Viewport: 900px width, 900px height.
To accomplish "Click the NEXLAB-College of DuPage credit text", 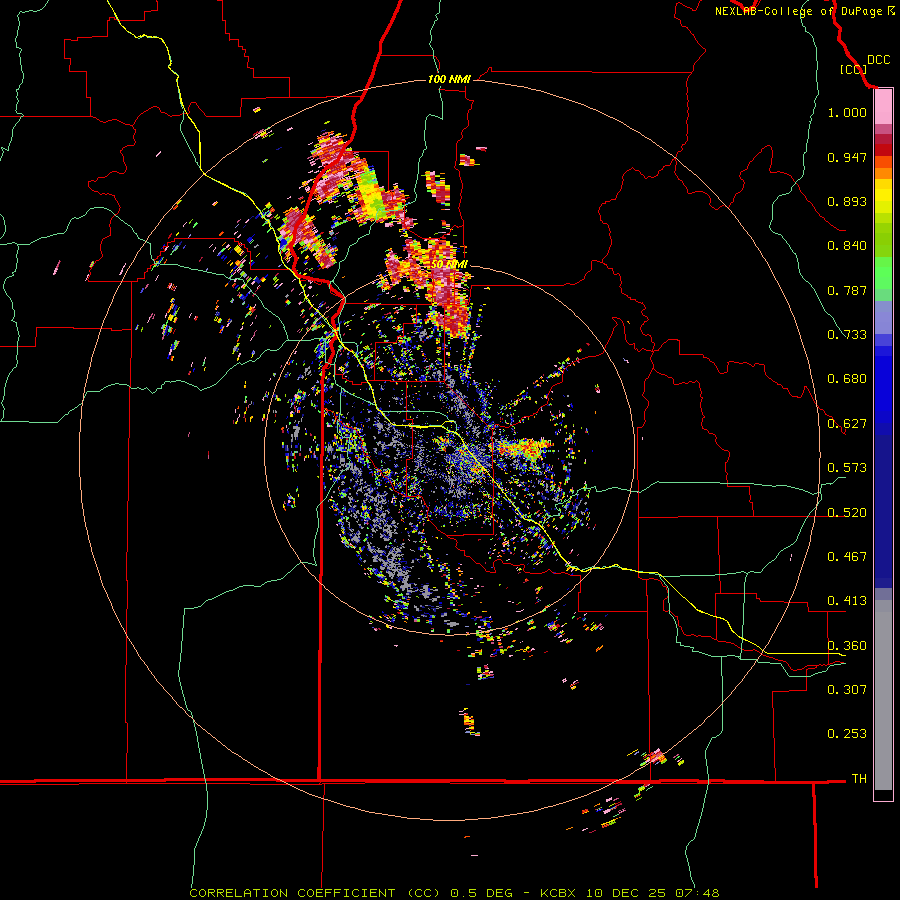I will 805,11.
